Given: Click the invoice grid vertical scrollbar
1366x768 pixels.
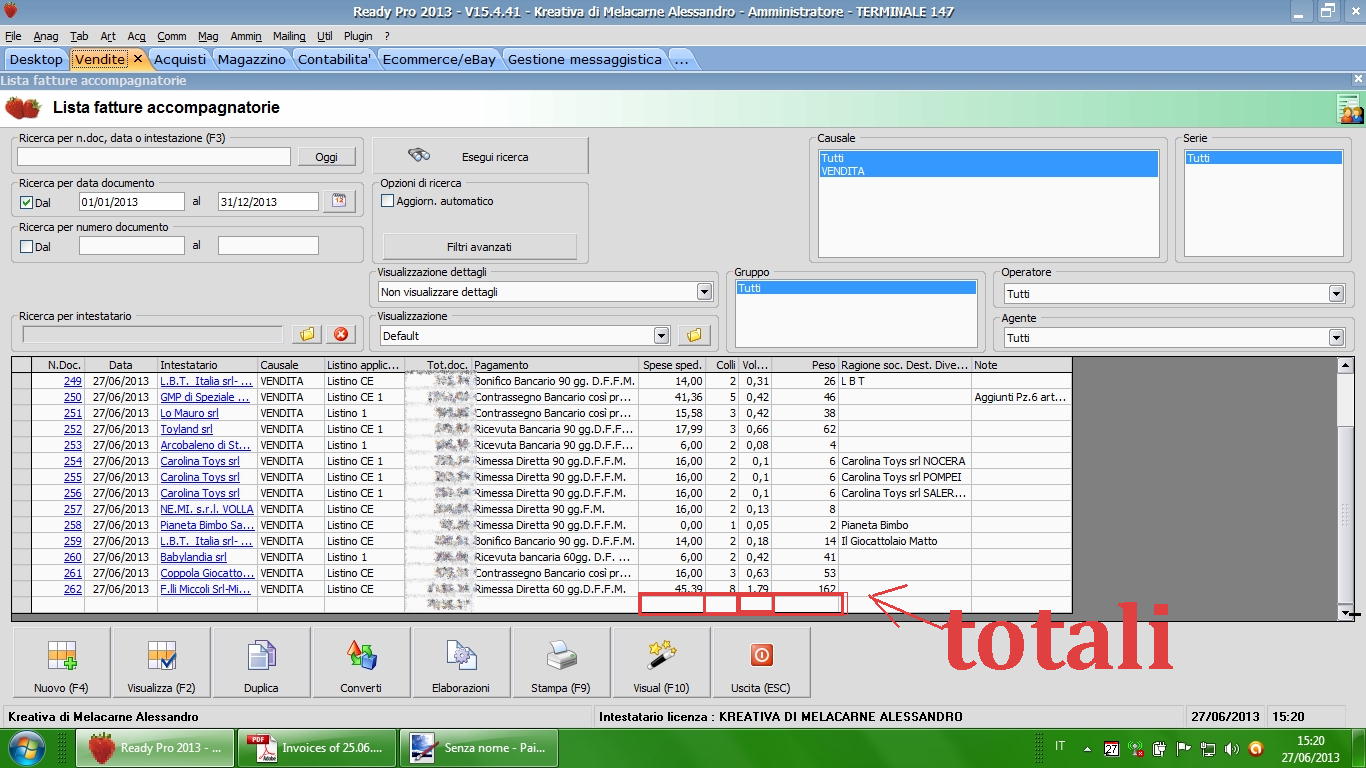Looking at the screenshot, I should tap(1346, 490).
